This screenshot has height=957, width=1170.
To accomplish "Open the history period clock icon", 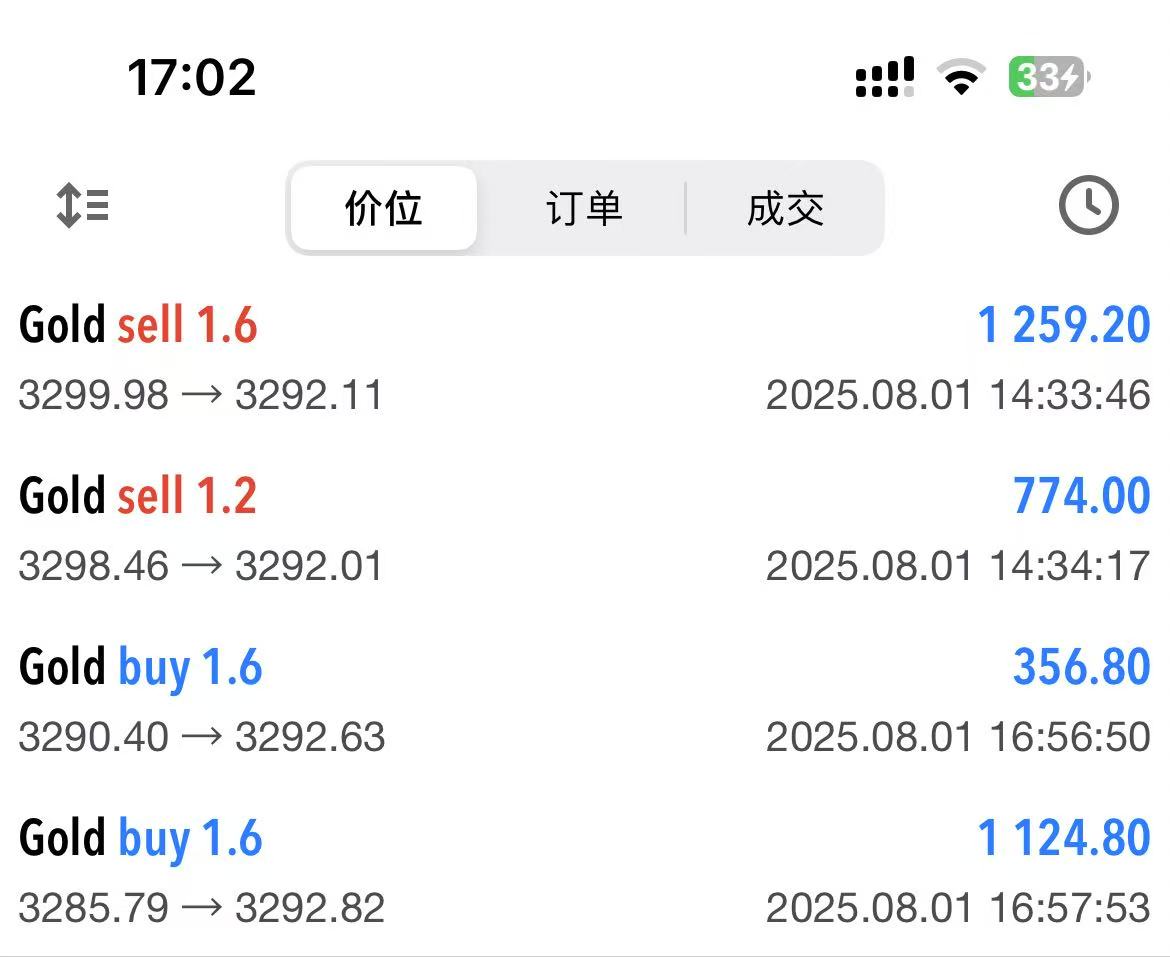I will click(x=1088, y=205).
